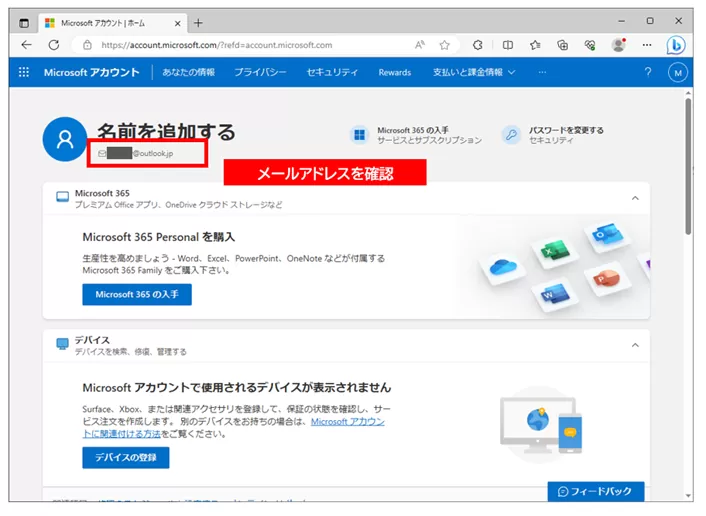The width and height of the screenshot is (706, 516).
Task: Collapse the Microsoft 365 section
Action: point(634,198)
